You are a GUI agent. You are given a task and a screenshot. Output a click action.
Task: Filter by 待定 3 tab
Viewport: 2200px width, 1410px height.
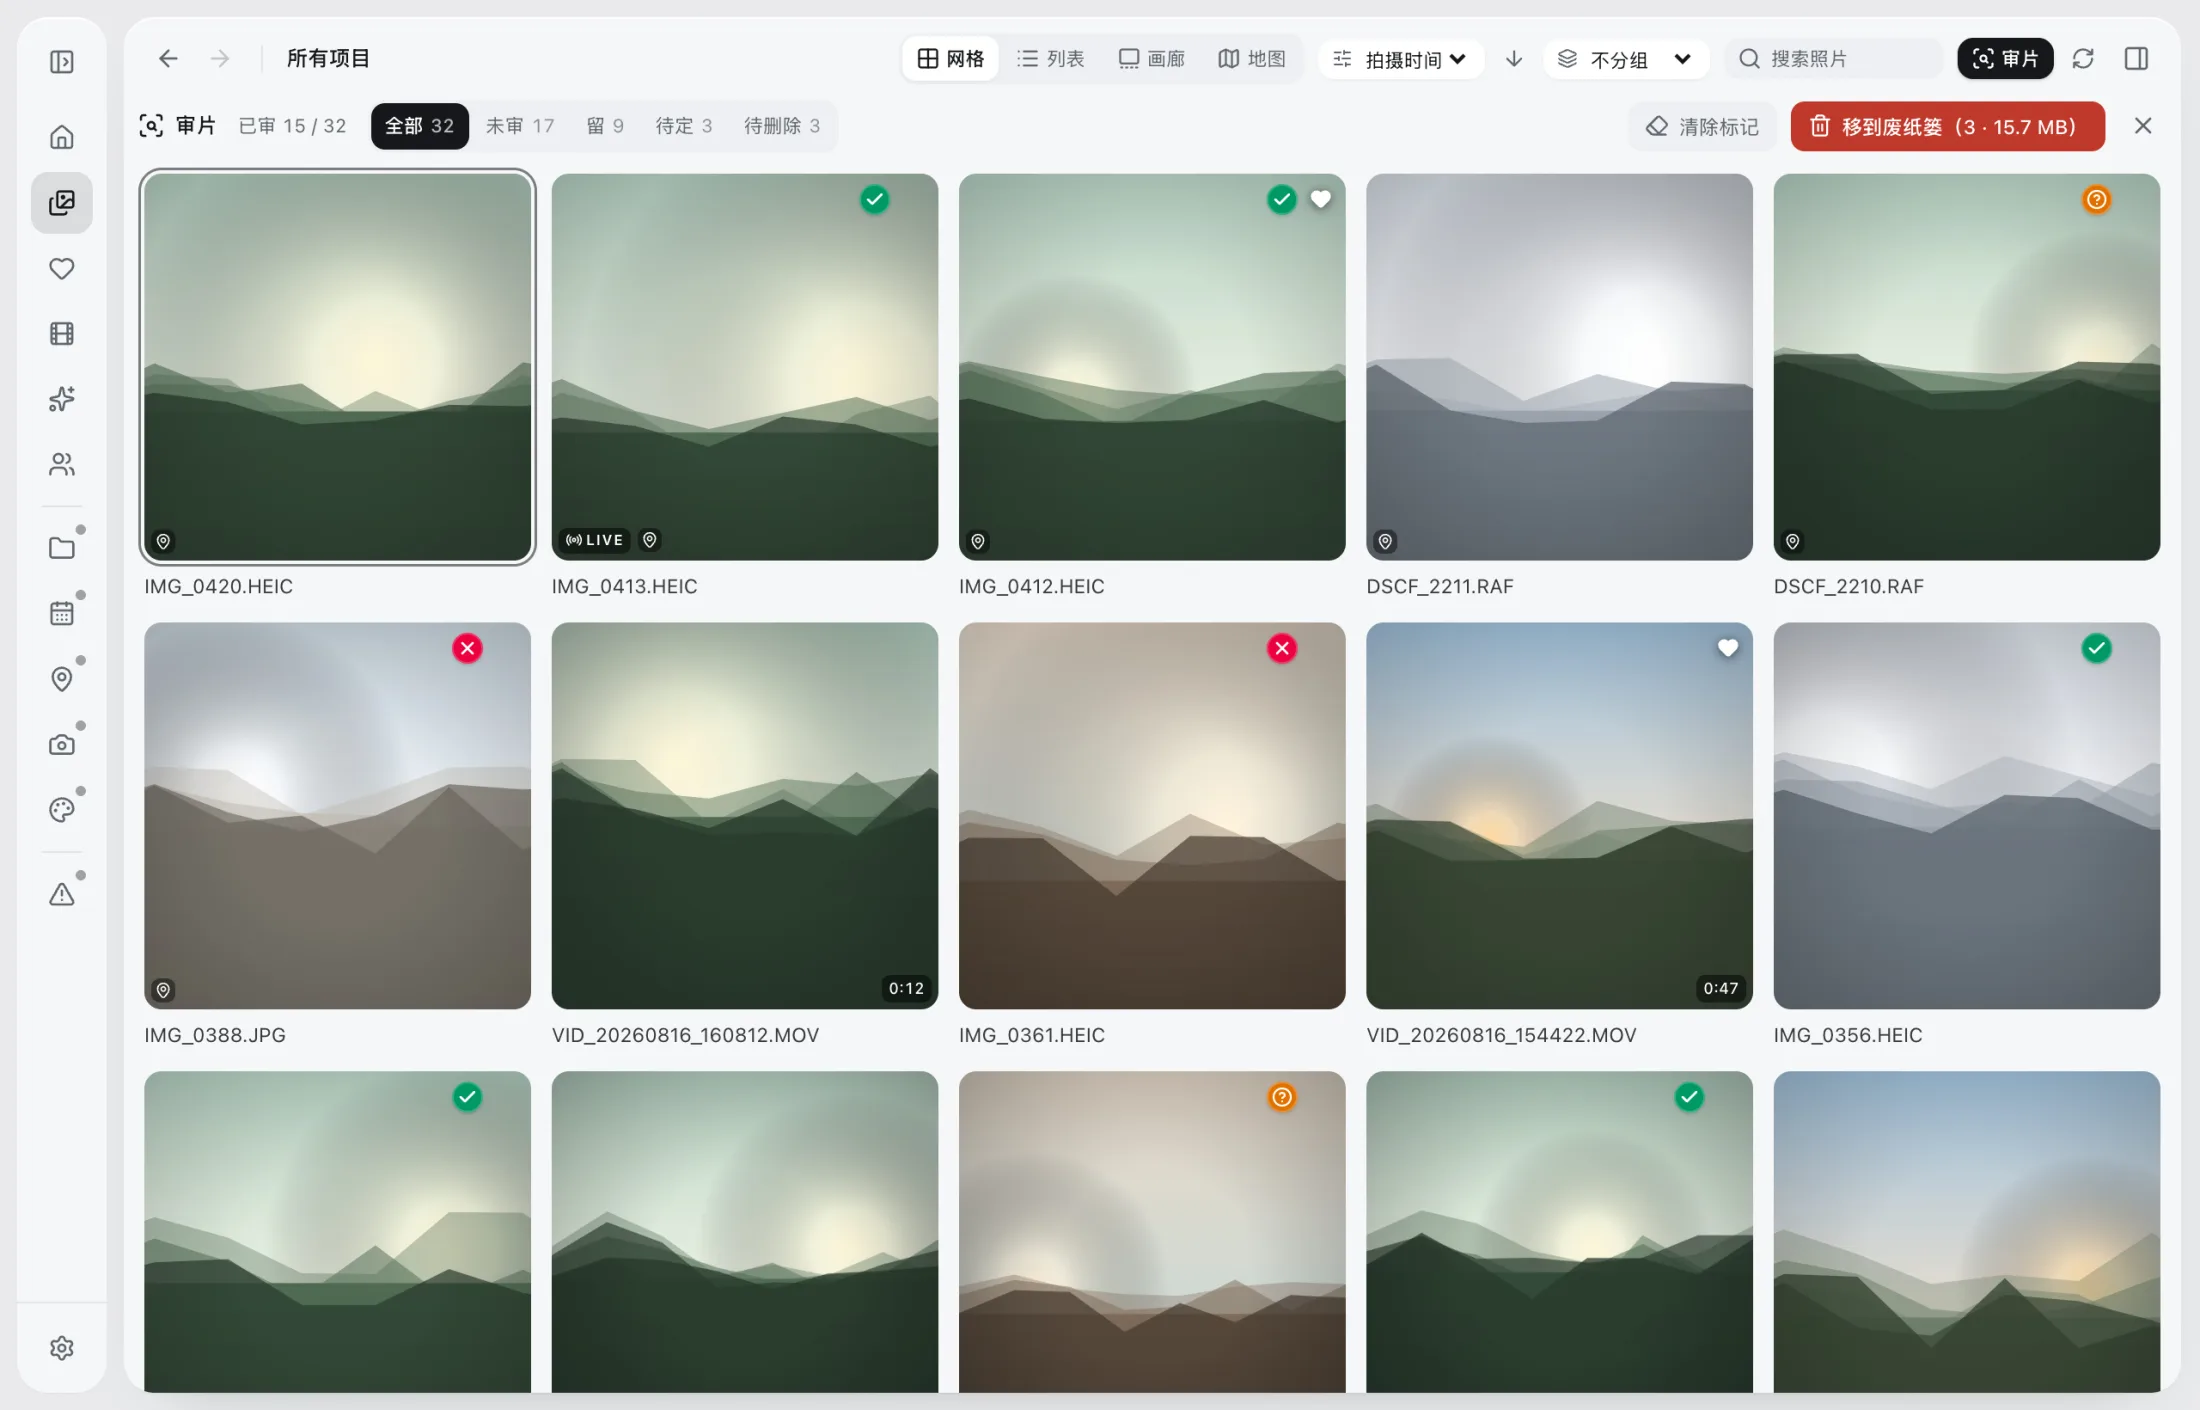pyautogui.click(x=684, y=126)
